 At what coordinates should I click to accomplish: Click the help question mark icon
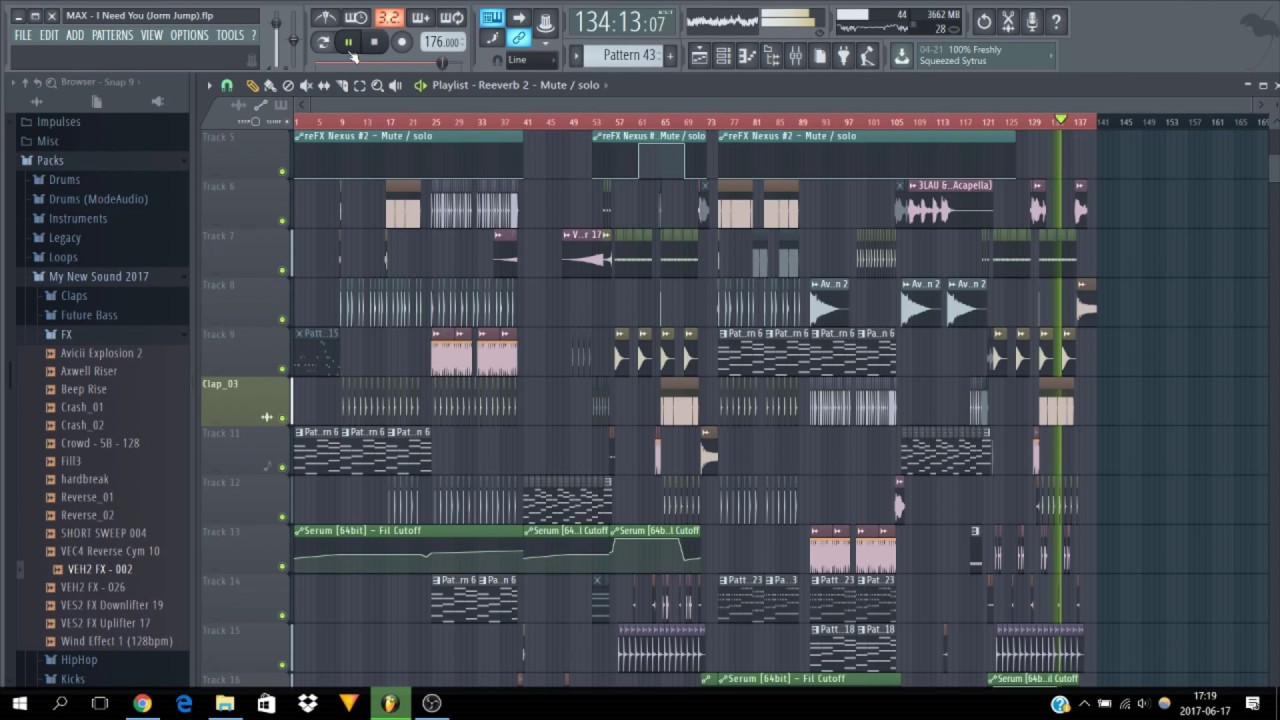[x=1057, y=21]
